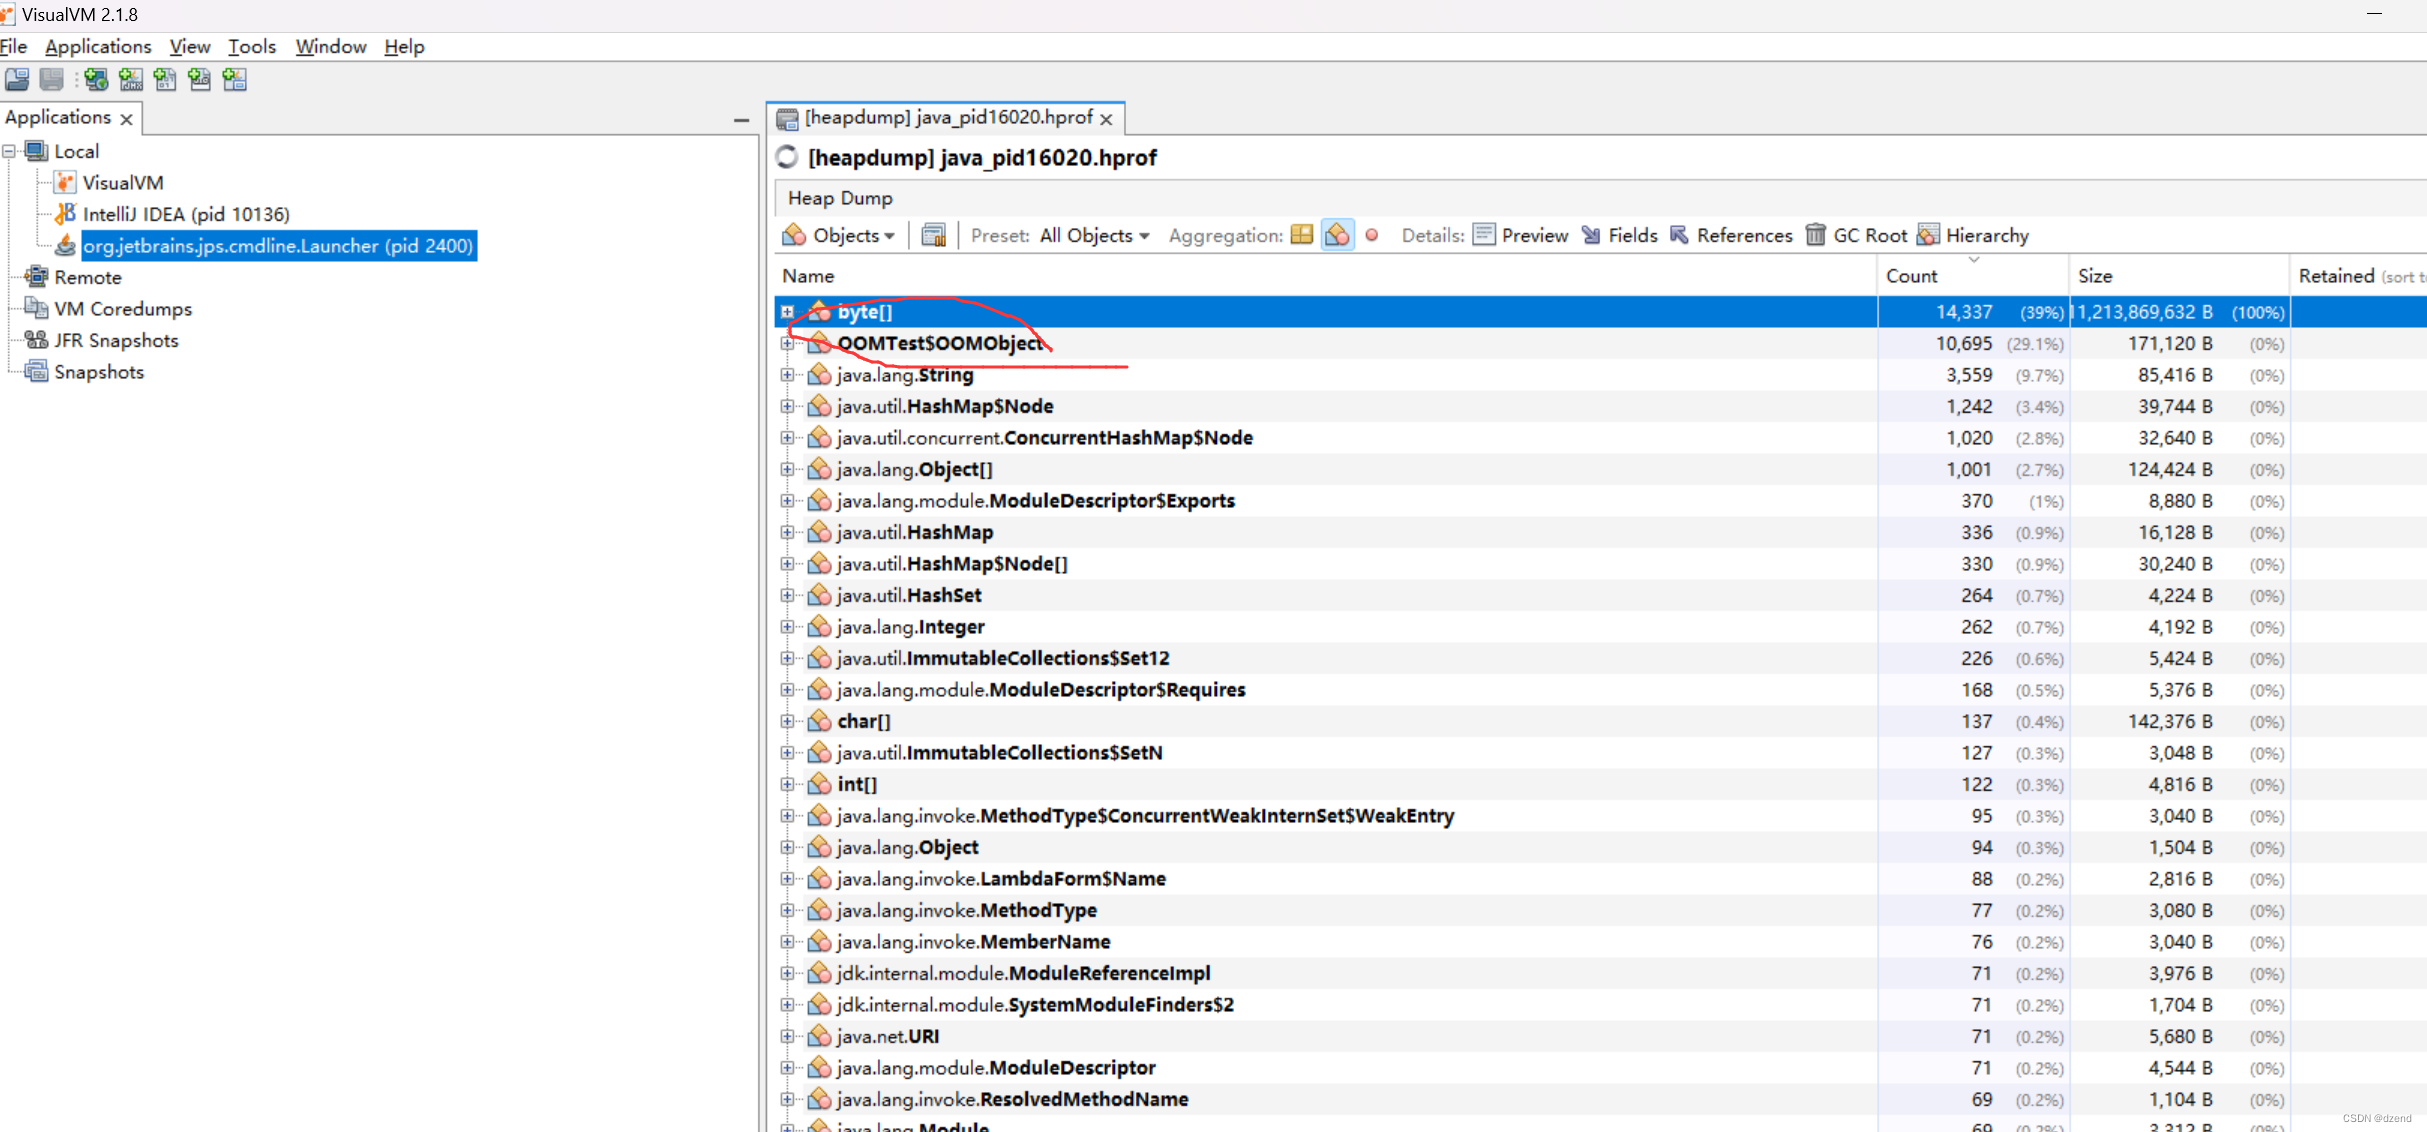
Task: Select the heapdump java_pid16020.hprof tab
Action: [x=946, y=118]
